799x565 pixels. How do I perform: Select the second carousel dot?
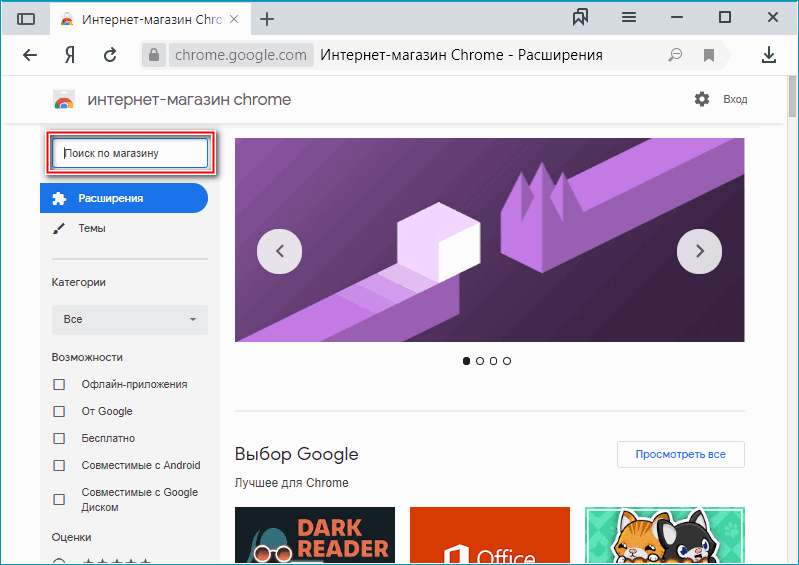(x=480, y=361)
